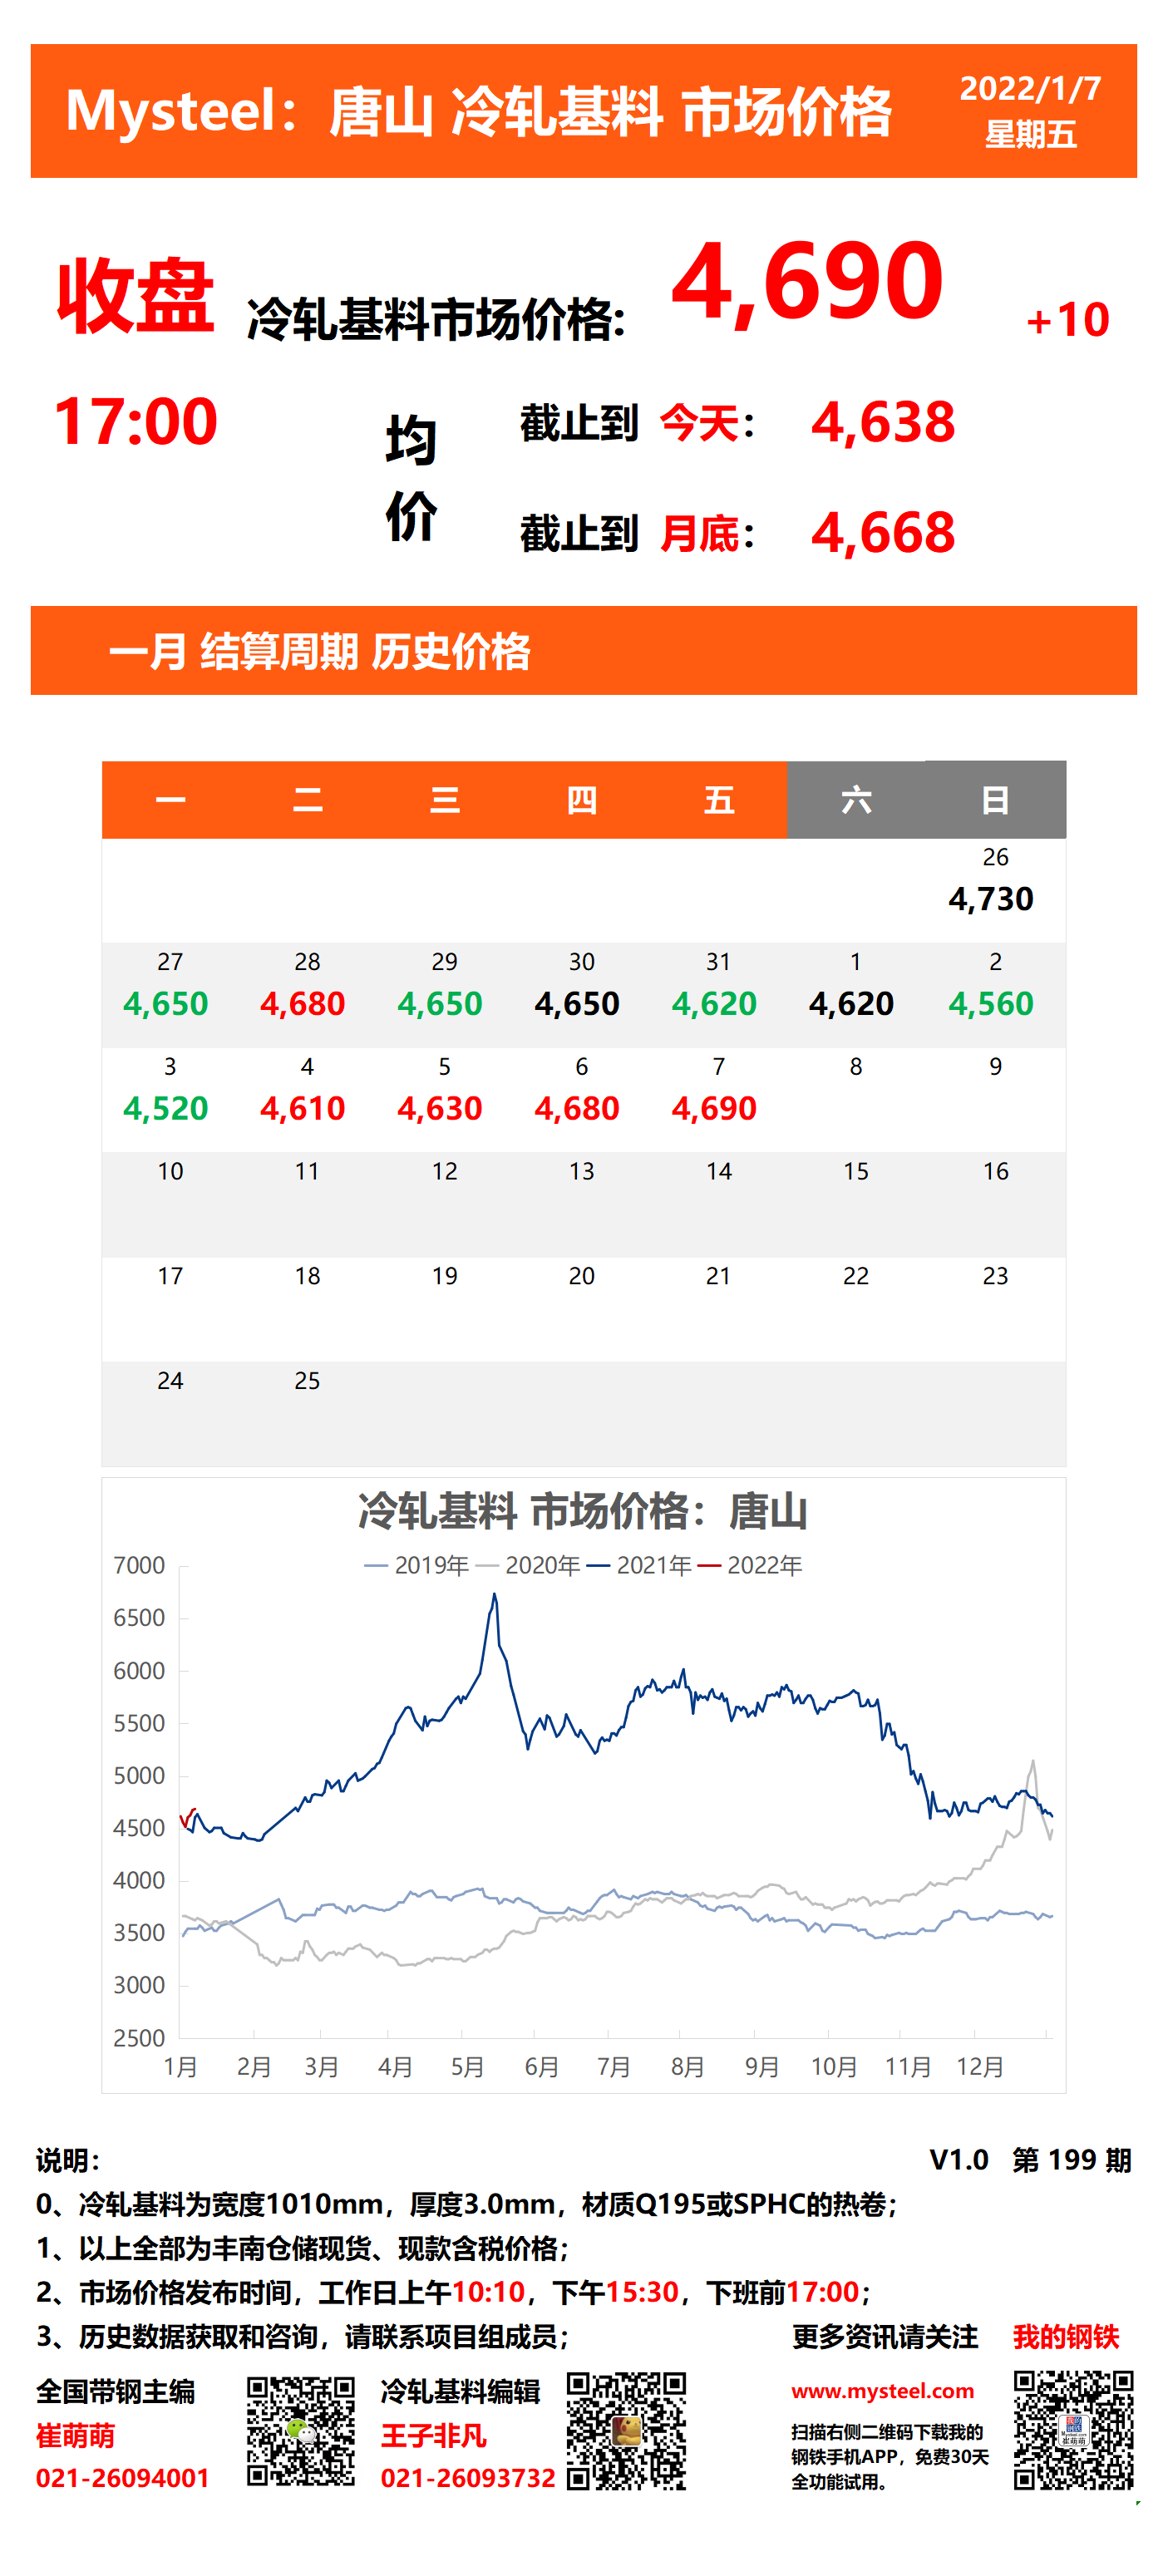Click the 5月 x-axis label
This screenshot has width=1168, height=2576.
pyautogui.click(x=467, y=2067)
